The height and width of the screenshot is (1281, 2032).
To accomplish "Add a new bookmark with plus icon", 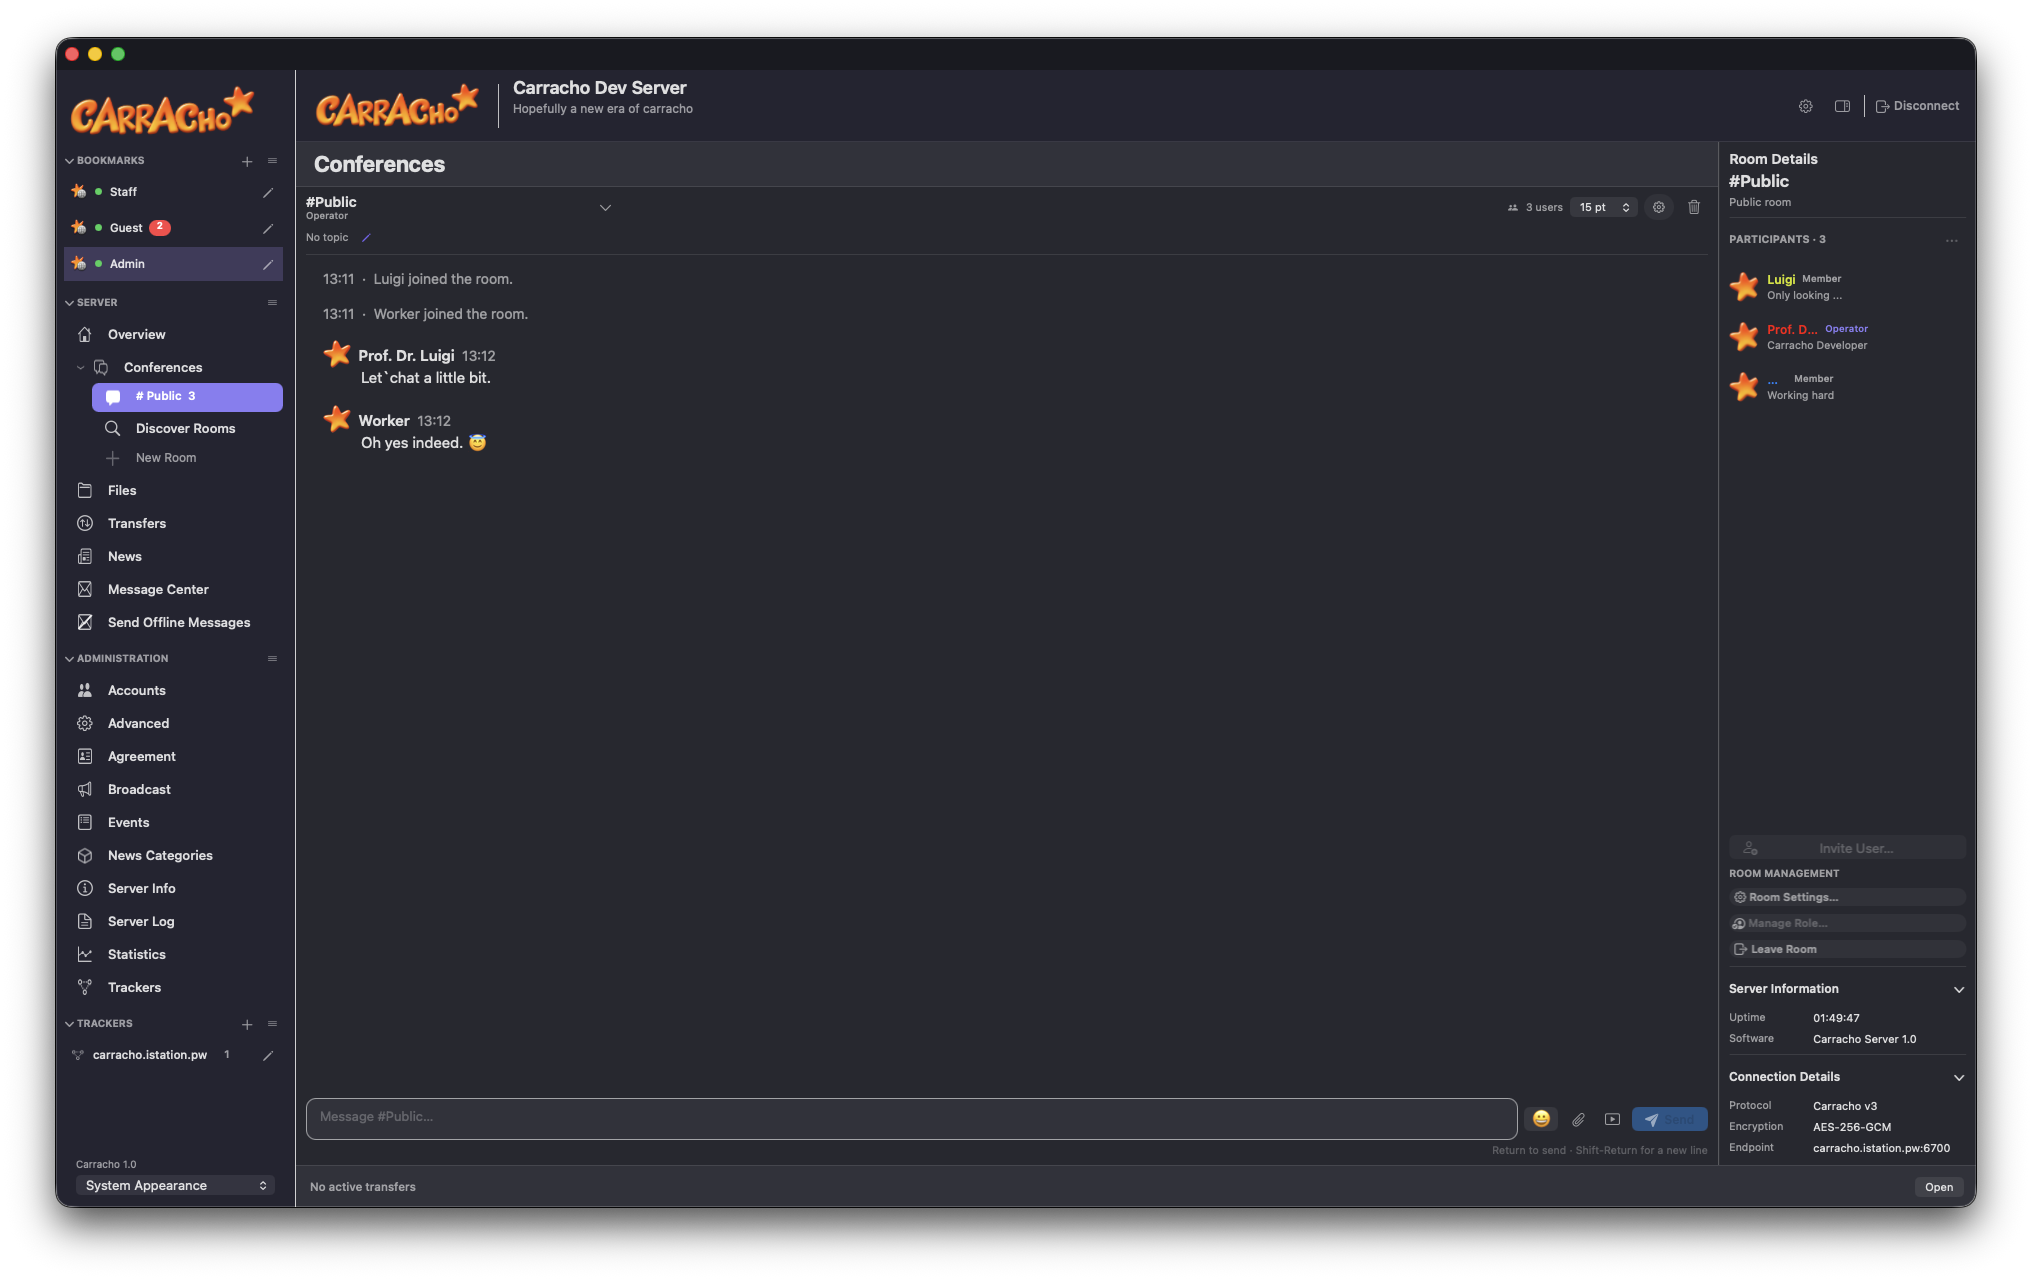I will (x=247, y=161).
